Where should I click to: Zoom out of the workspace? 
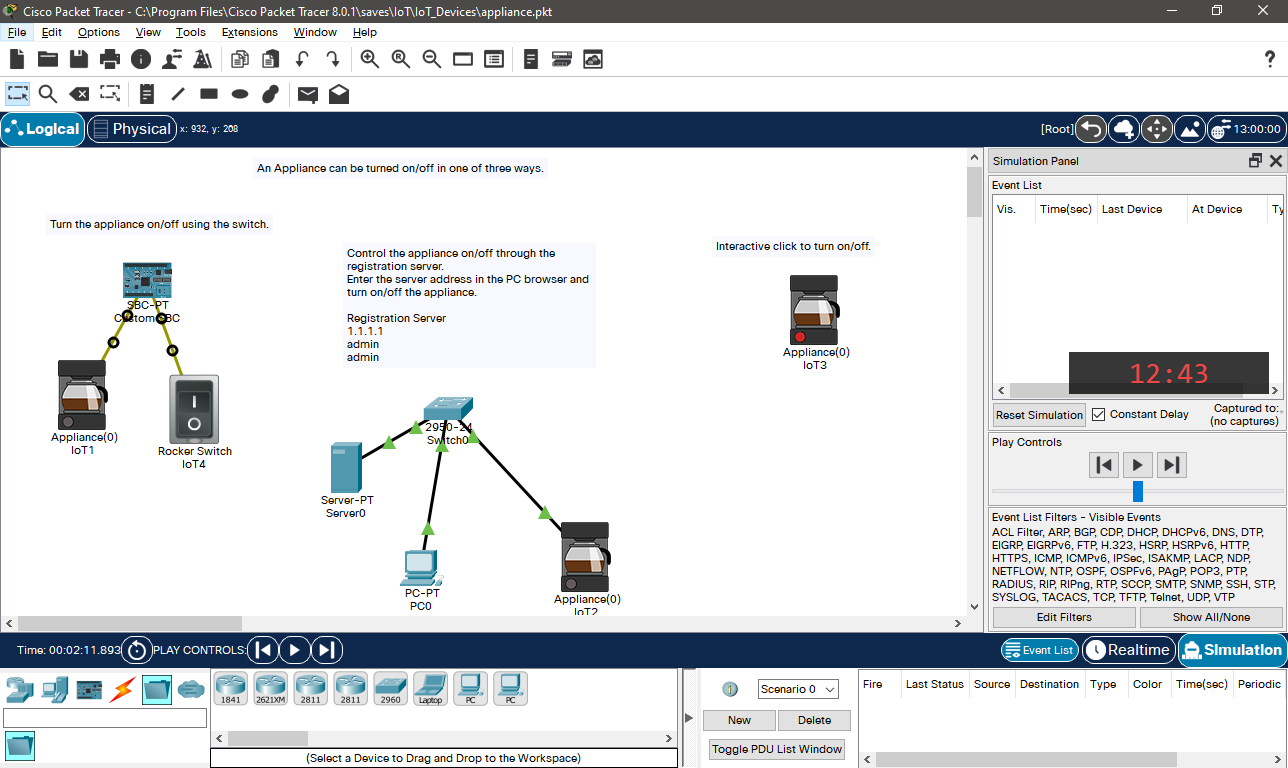(432, 59)
